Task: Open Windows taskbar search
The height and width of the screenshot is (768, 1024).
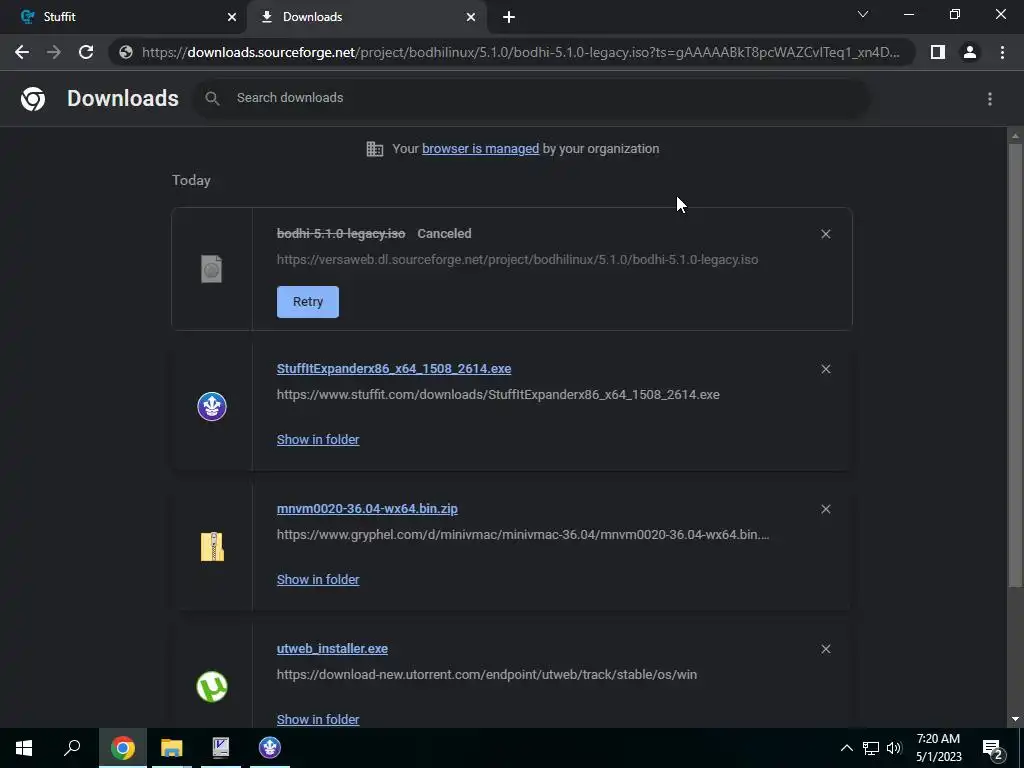Action: pyautogui.click(x=72, y=748)
